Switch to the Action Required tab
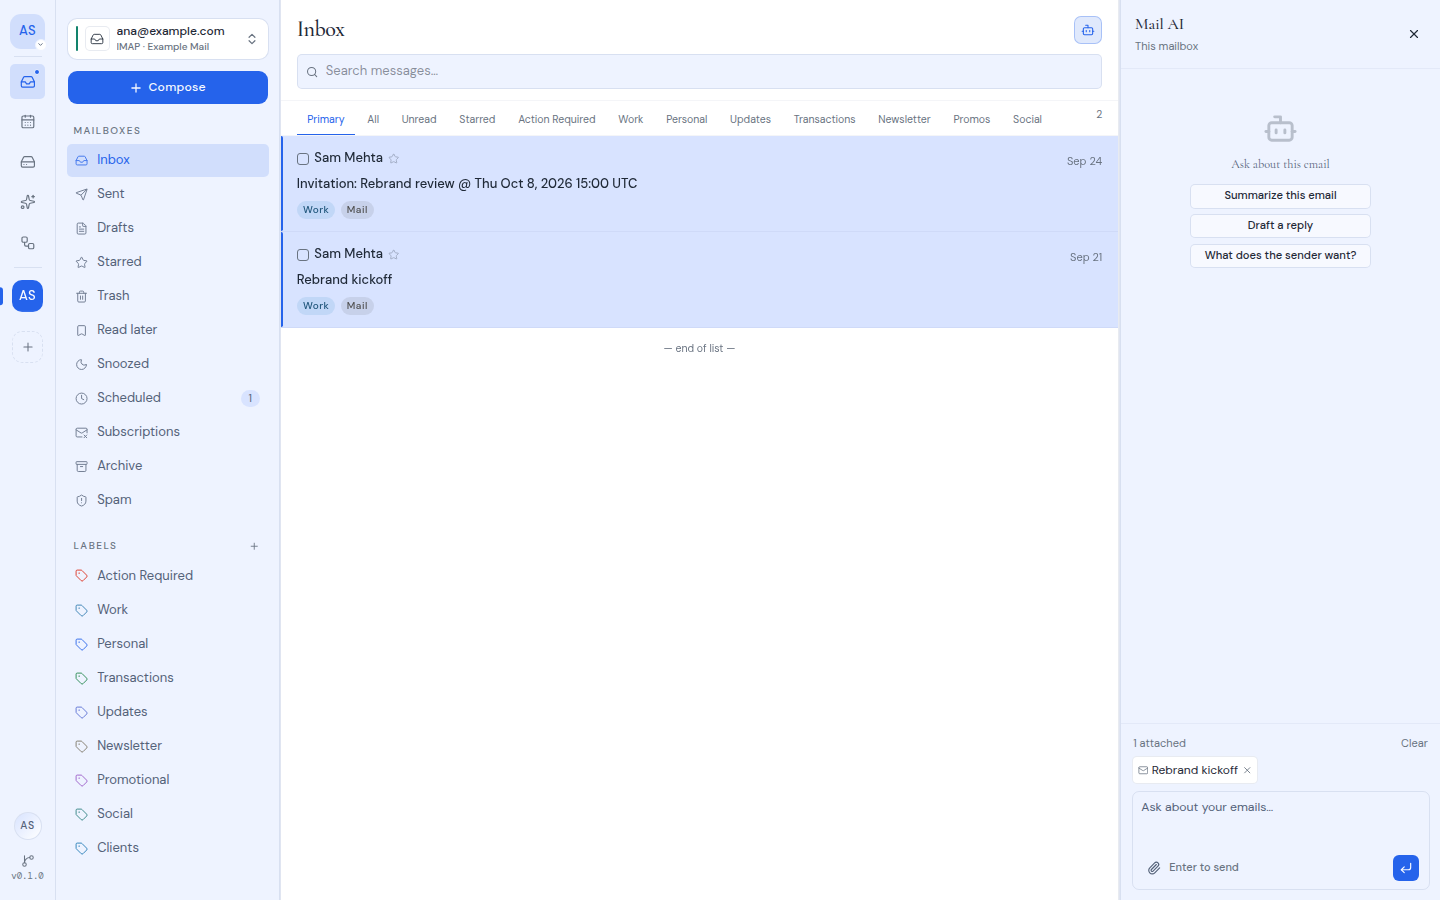The width and height of the screenshot is (1440, 900). pyautogui.click(x=557, y=119)
